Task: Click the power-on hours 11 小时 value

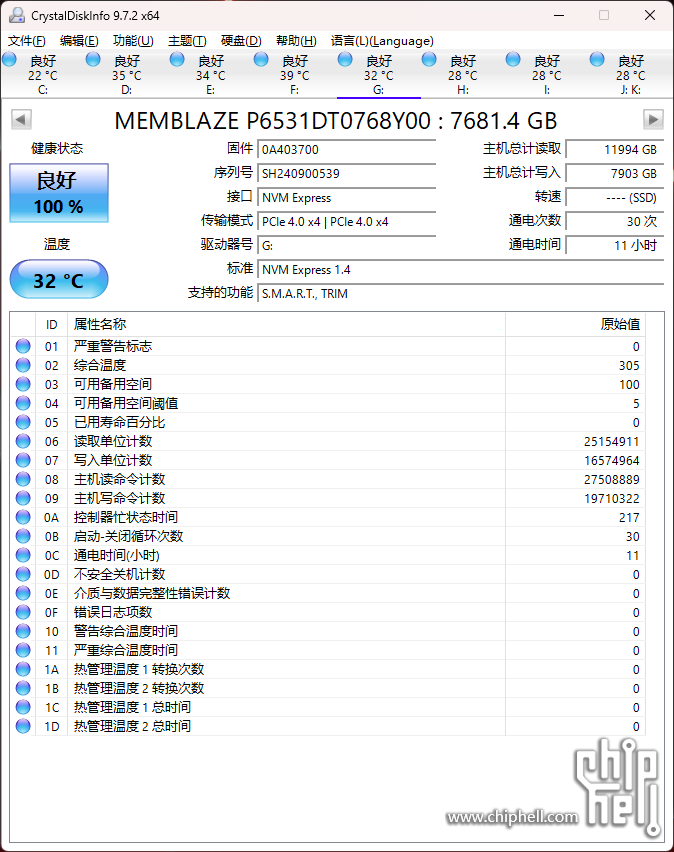Action: click(x=615, y=246)
